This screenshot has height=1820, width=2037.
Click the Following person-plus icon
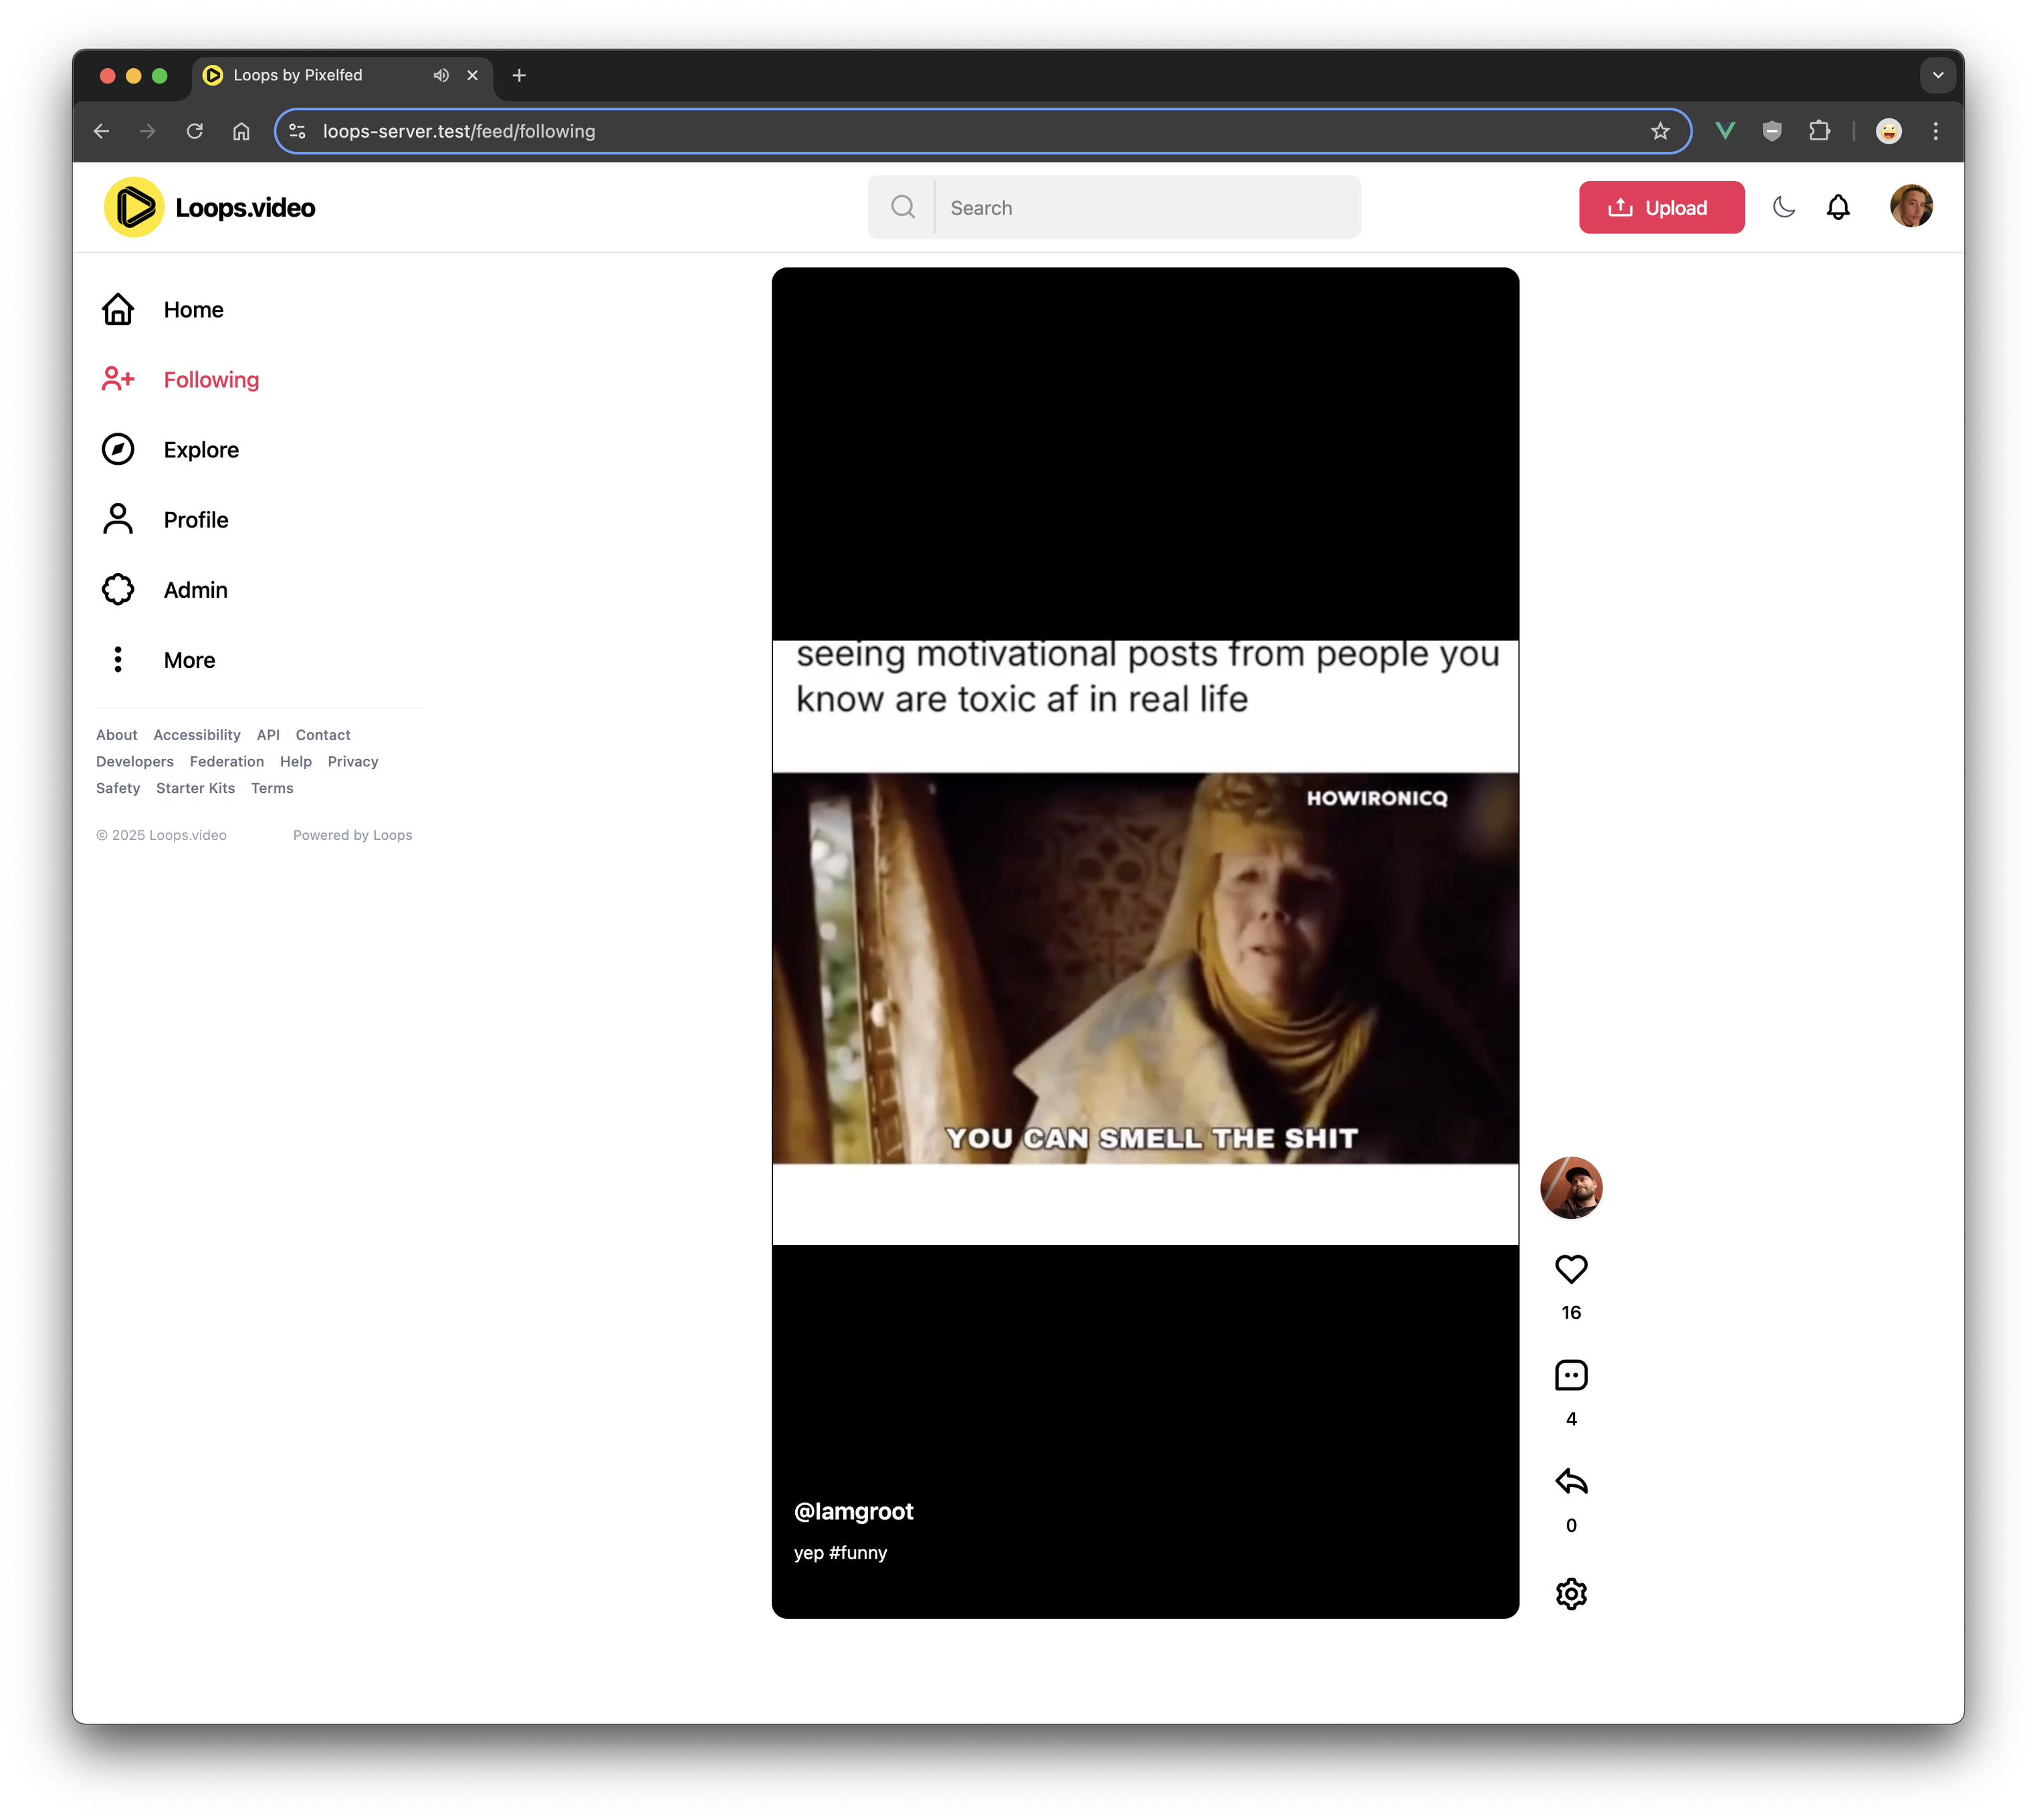(118, 379)
